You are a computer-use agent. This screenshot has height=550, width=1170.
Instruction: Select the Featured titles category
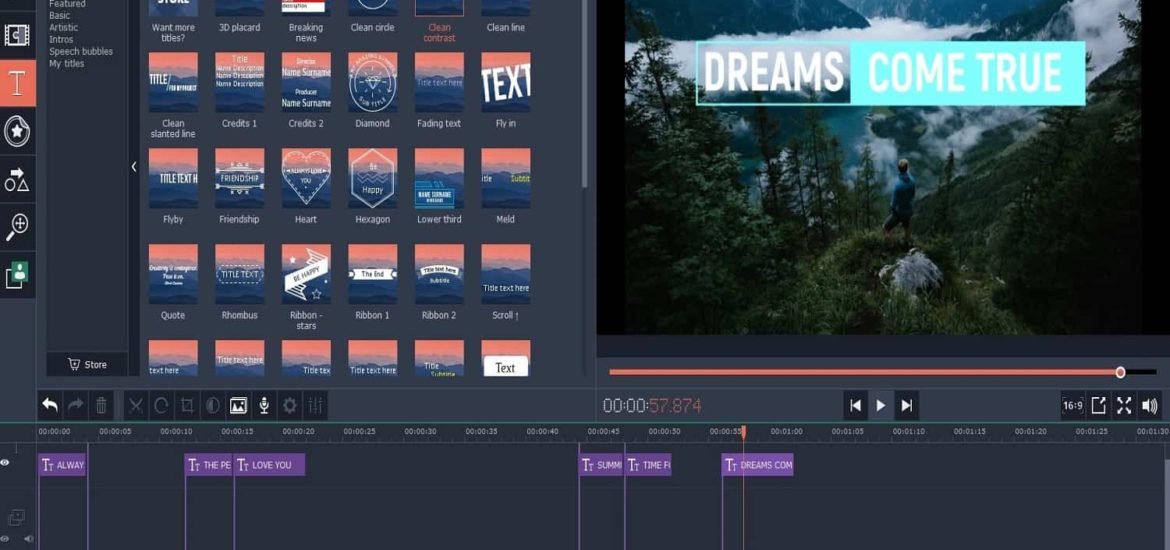67,4
